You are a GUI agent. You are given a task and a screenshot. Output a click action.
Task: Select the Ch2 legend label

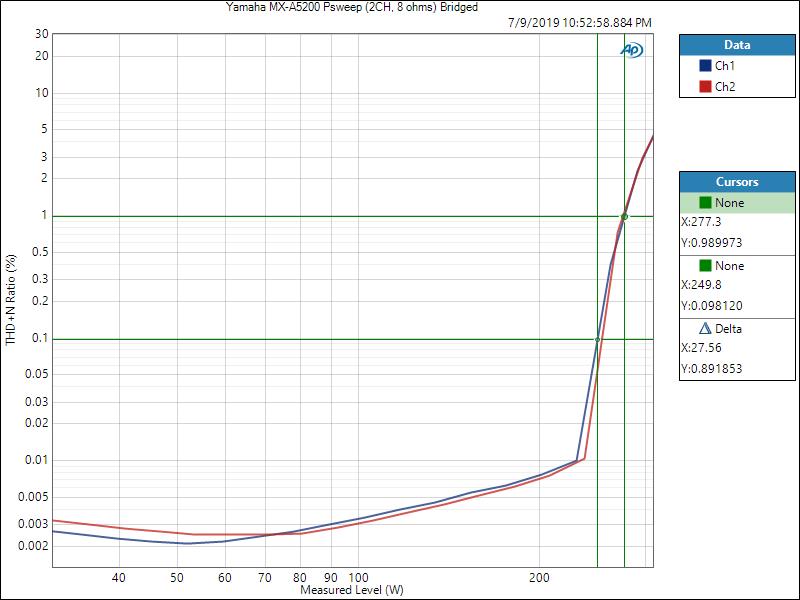coord(725,87)
